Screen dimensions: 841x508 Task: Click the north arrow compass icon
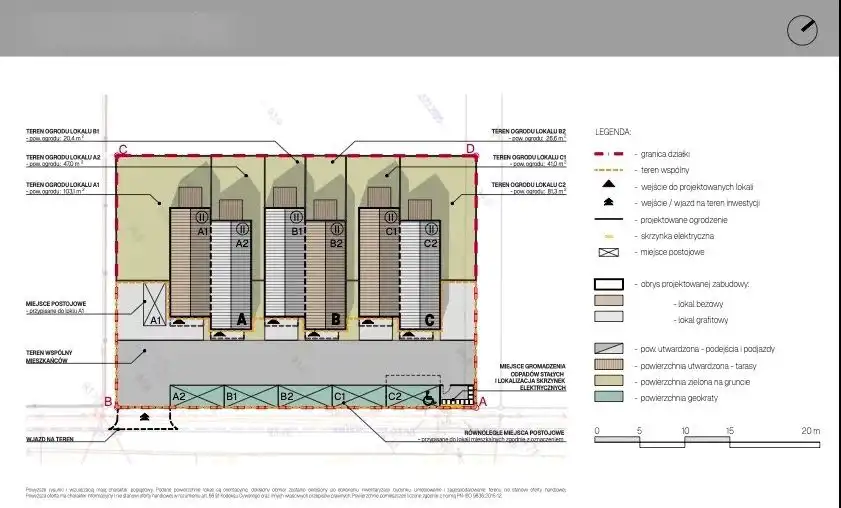[x=802, y=30]
